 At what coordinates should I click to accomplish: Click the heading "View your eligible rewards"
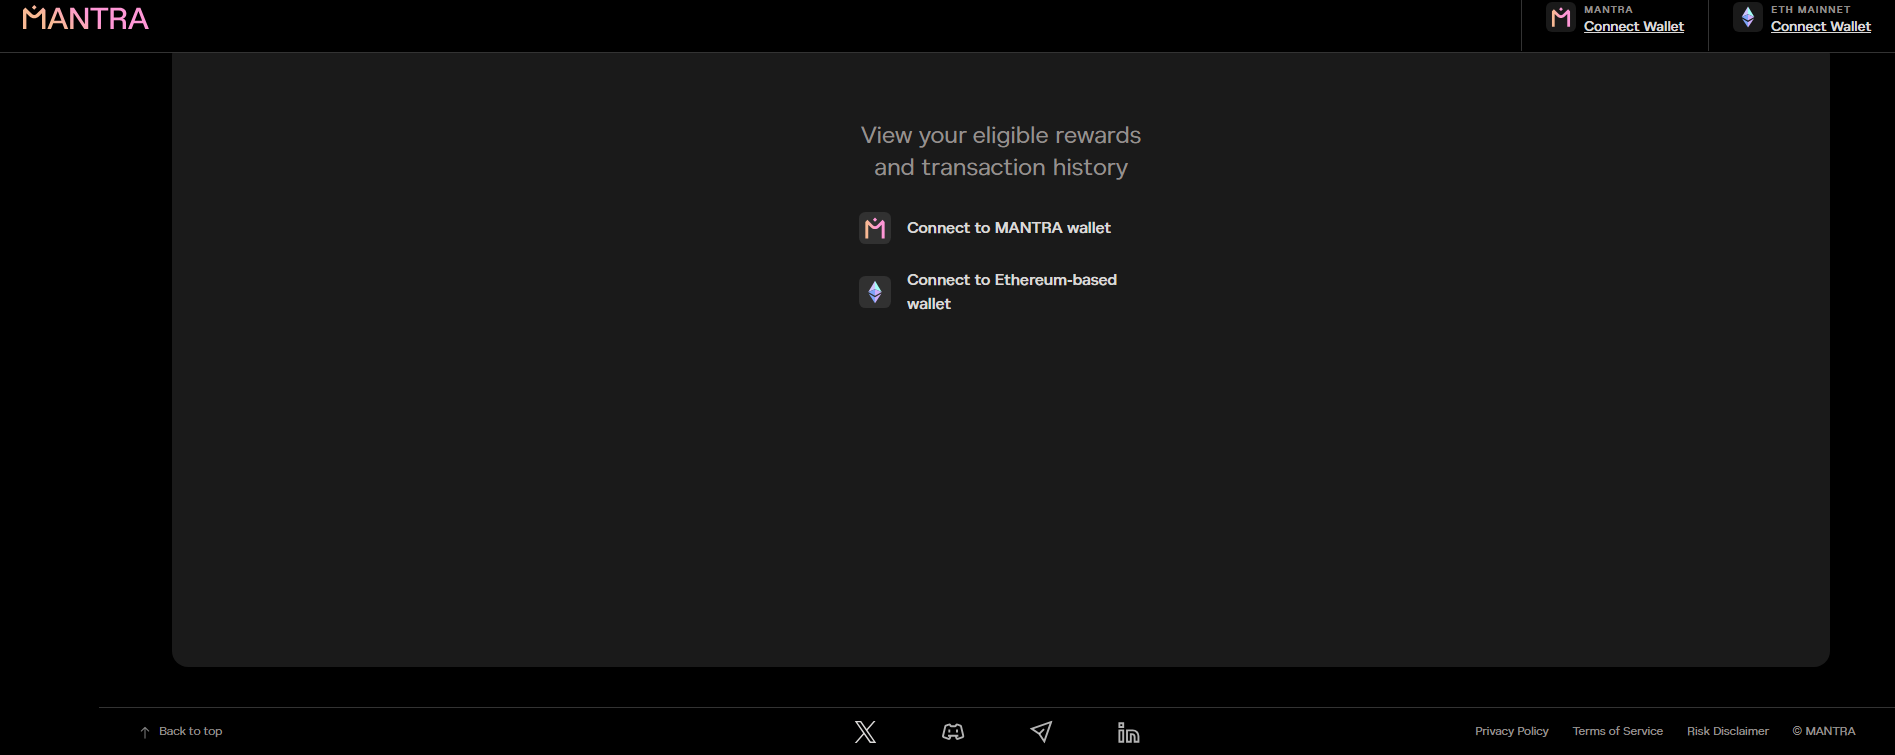(1001, 135)
